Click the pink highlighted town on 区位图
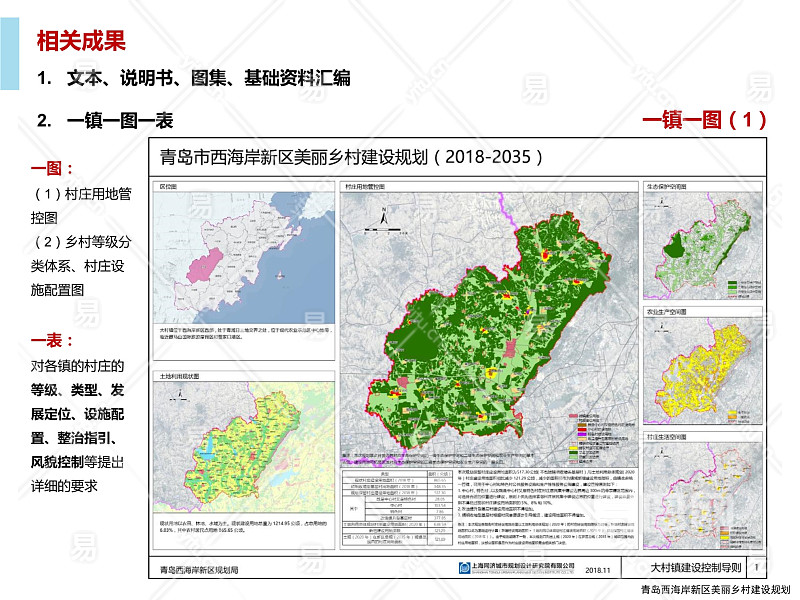Screen dimensions: 800x600 (x=205, y=266)
